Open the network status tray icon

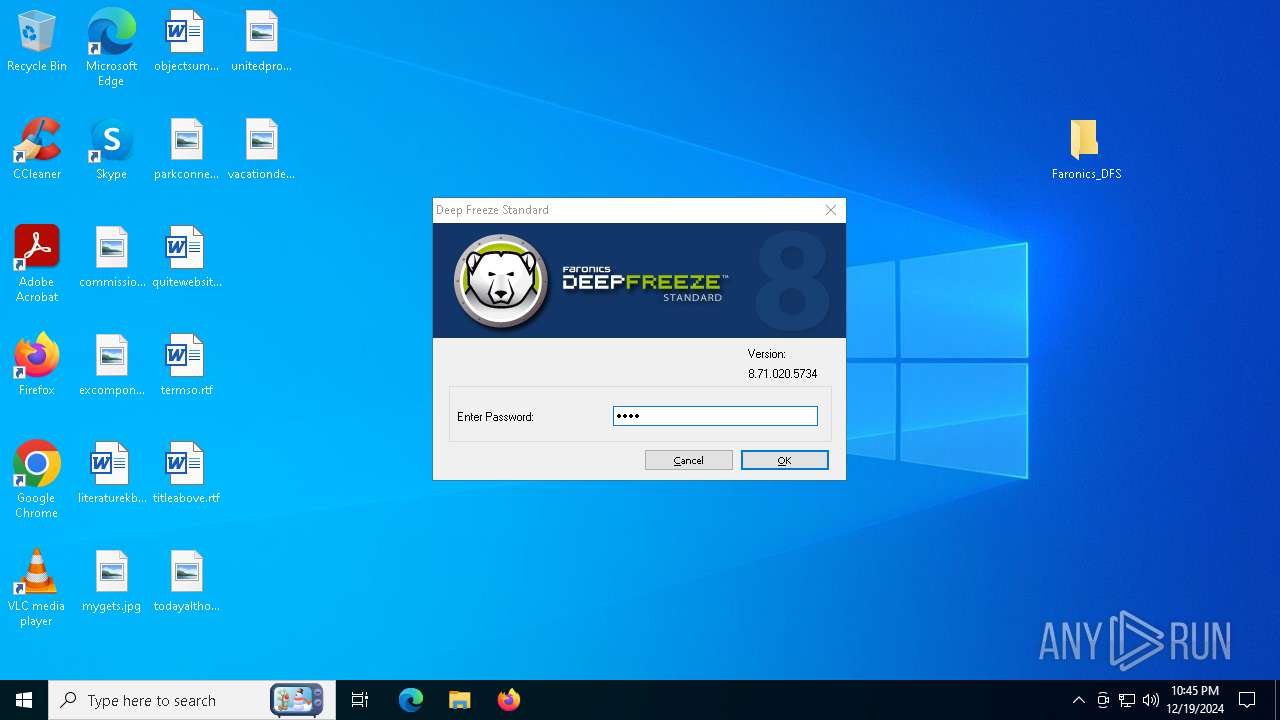(x=1127, y=700)
